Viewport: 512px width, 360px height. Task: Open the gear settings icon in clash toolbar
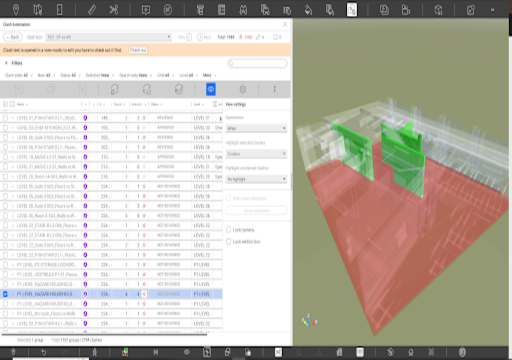coord(243,89)
